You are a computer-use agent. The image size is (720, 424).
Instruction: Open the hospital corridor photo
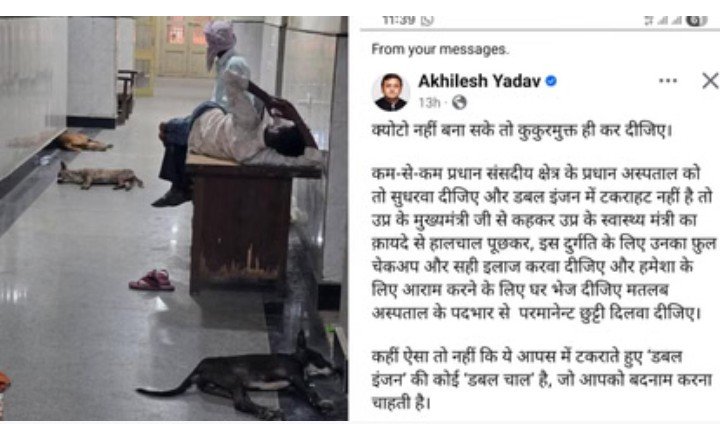(174, 218)
